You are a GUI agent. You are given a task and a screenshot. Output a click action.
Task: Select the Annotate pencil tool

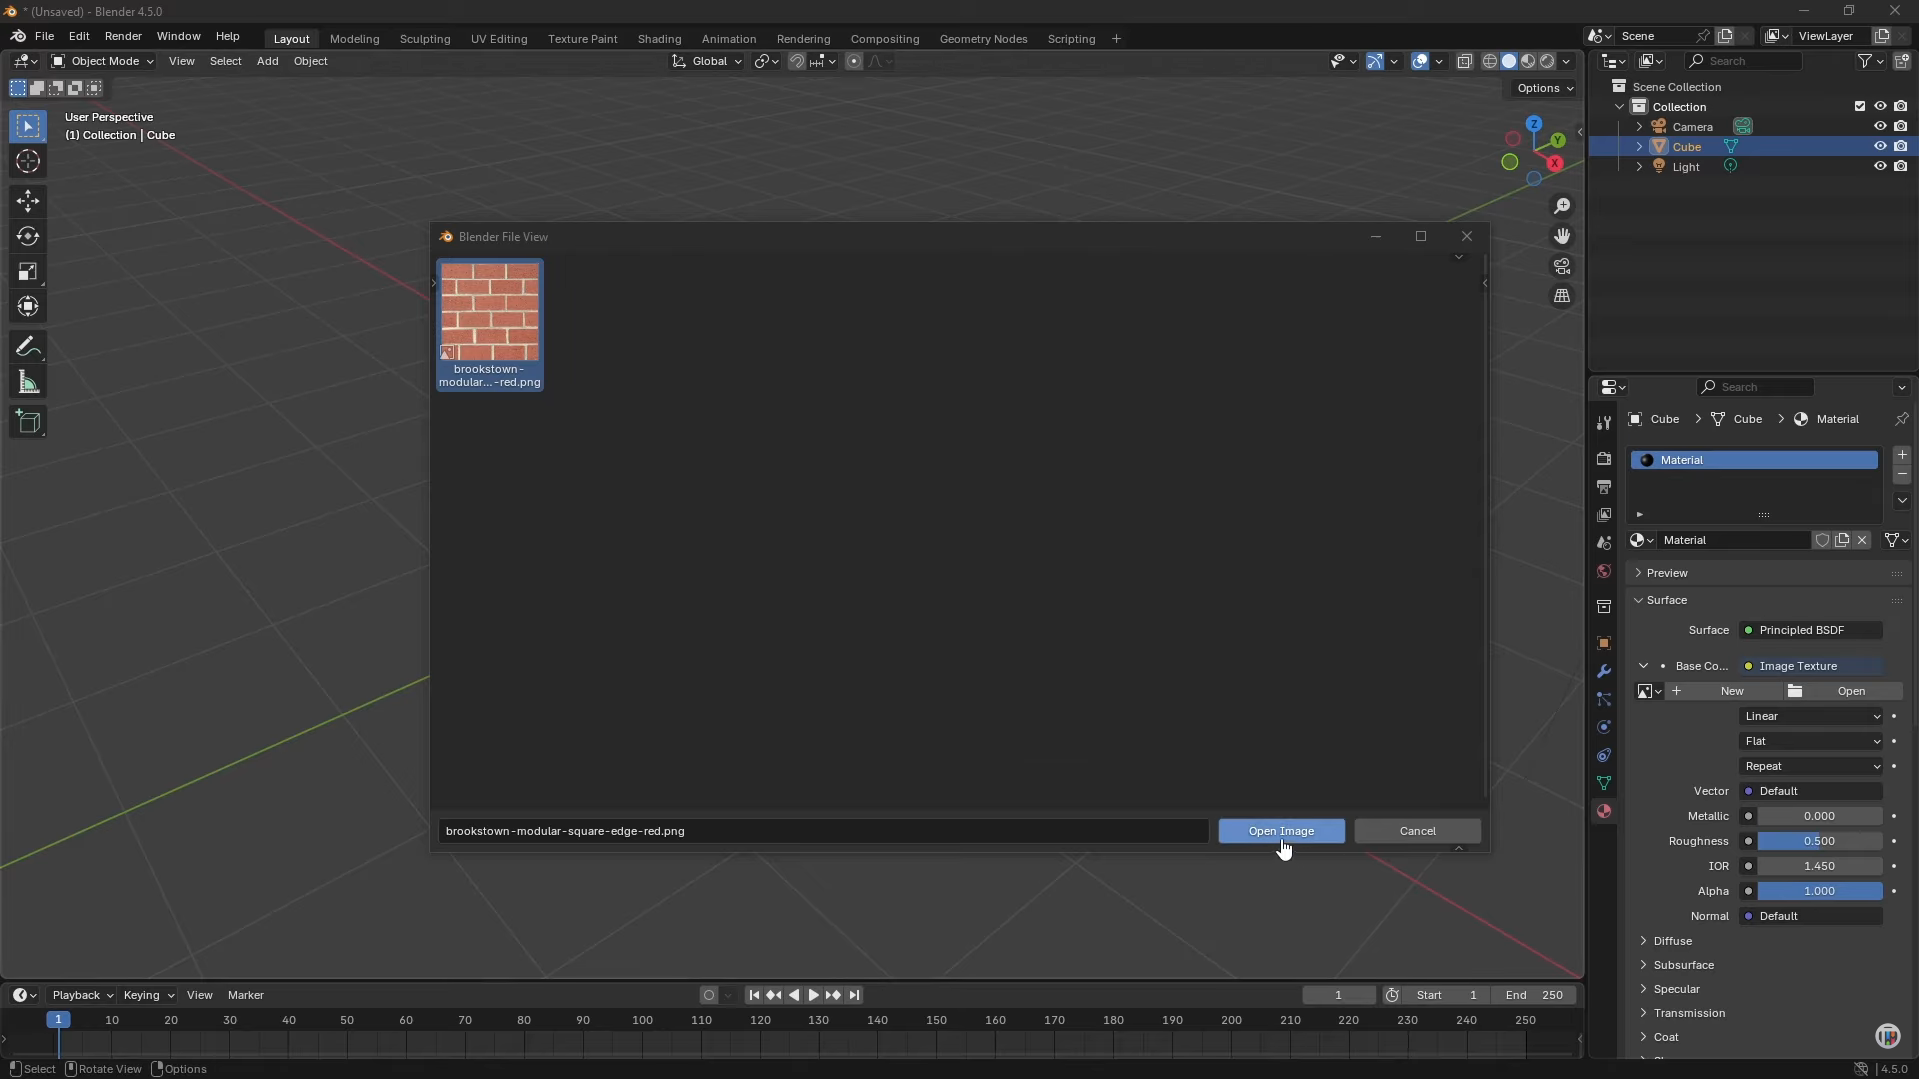tap(28, 347)
